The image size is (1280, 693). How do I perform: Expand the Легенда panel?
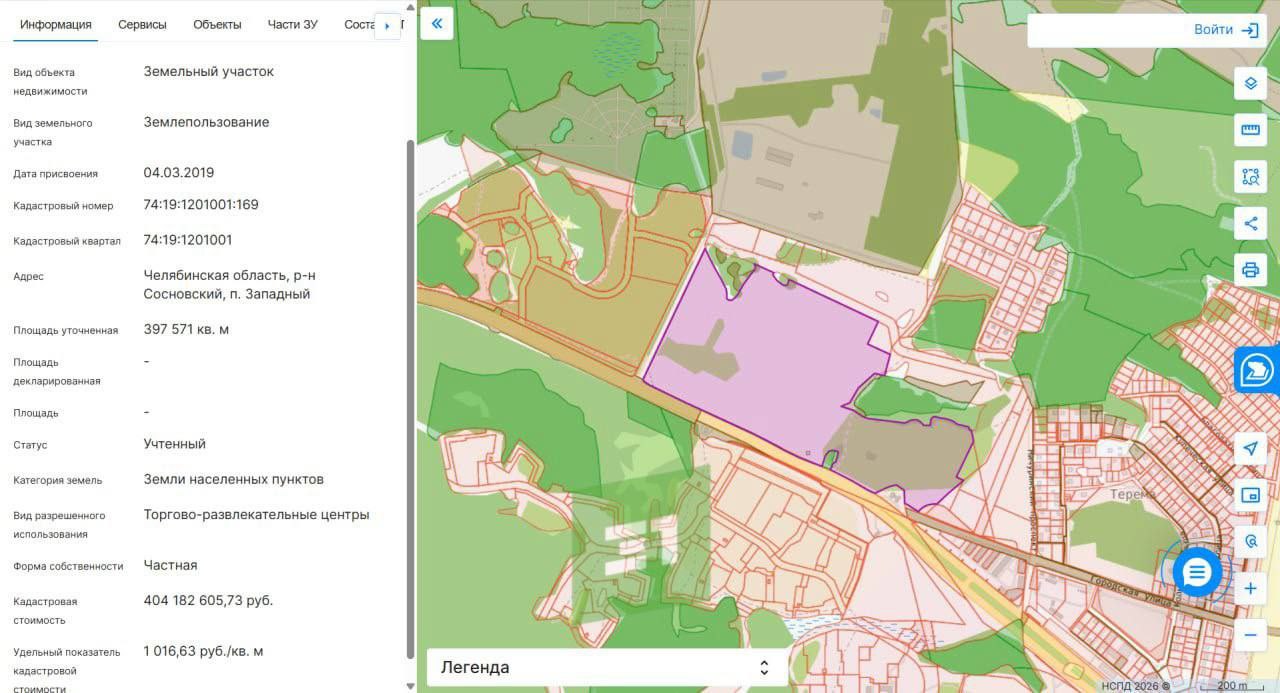607,667
